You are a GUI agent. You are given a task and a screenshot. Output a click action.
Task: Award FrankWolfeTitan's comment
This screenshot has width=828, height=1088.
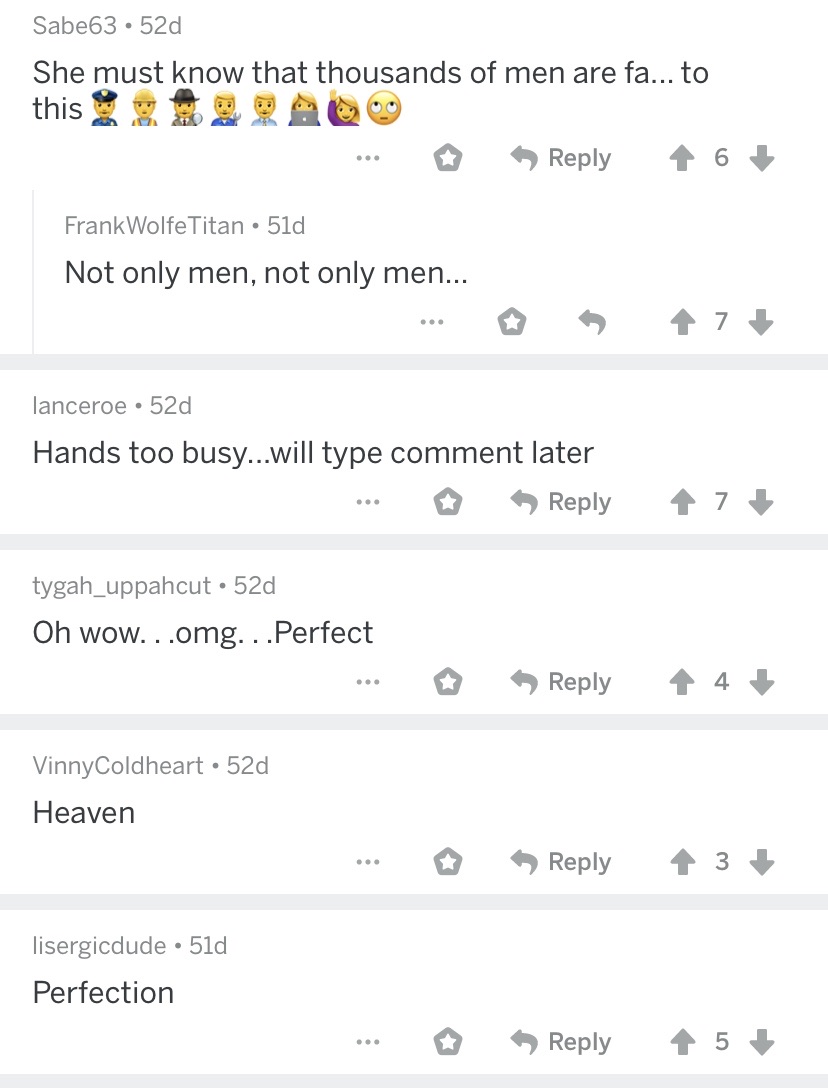pyautogui.click(x=512, y=322)
